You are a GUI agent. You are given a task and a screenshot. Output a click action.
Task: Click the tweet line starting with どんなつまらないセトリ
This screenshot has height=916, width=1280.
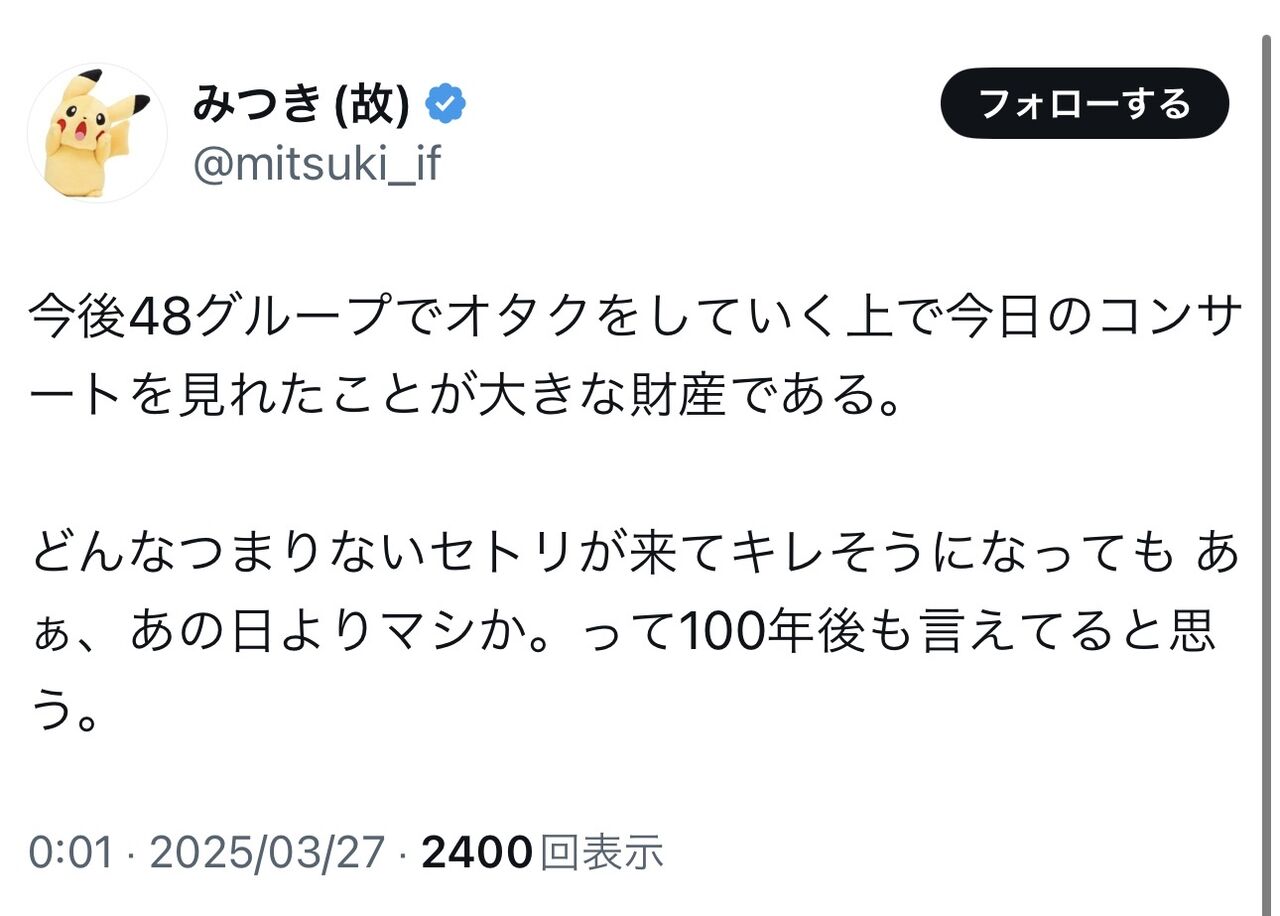(x=636, y=555)
